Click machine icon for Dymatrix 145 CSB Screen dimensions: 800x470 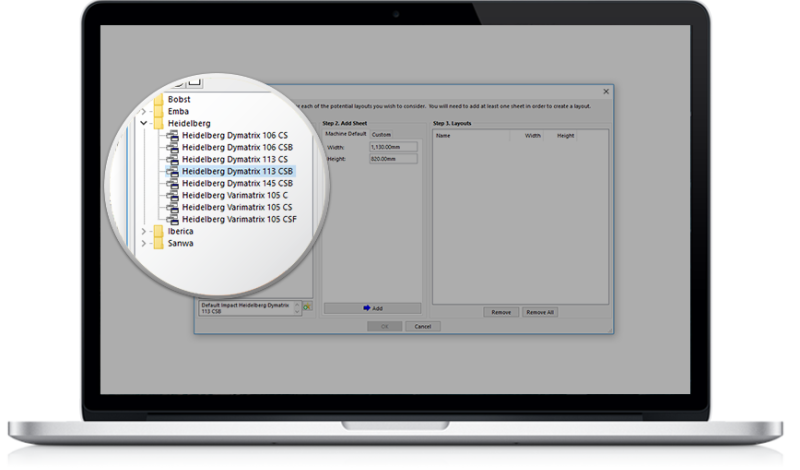[x=173, y=183]
